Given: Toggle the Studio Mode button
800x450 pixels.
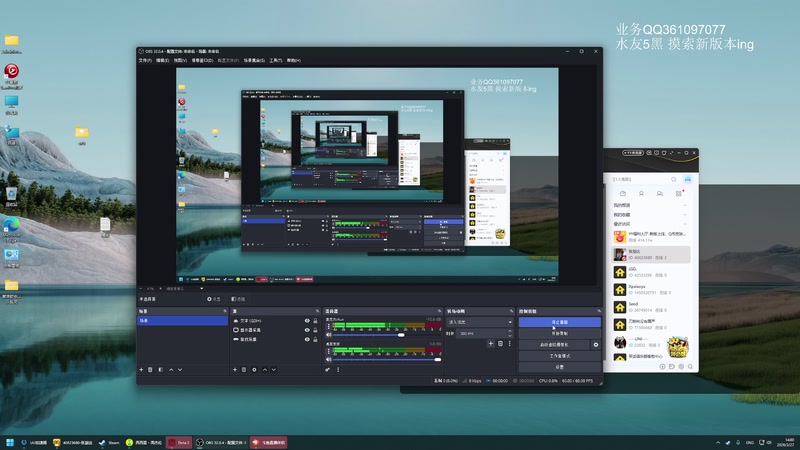Looking at the screenshot, I should click(560, 356).
